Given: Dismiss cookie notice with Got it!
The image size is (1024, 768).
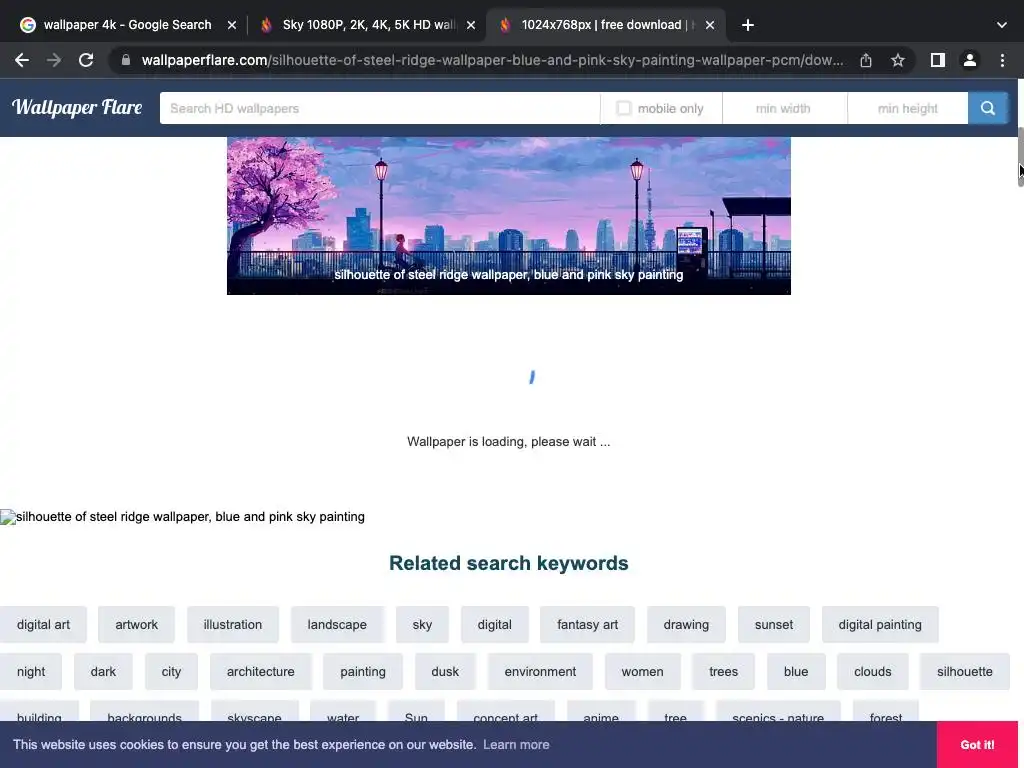Looking at the screenshot, I should point(977,744).
